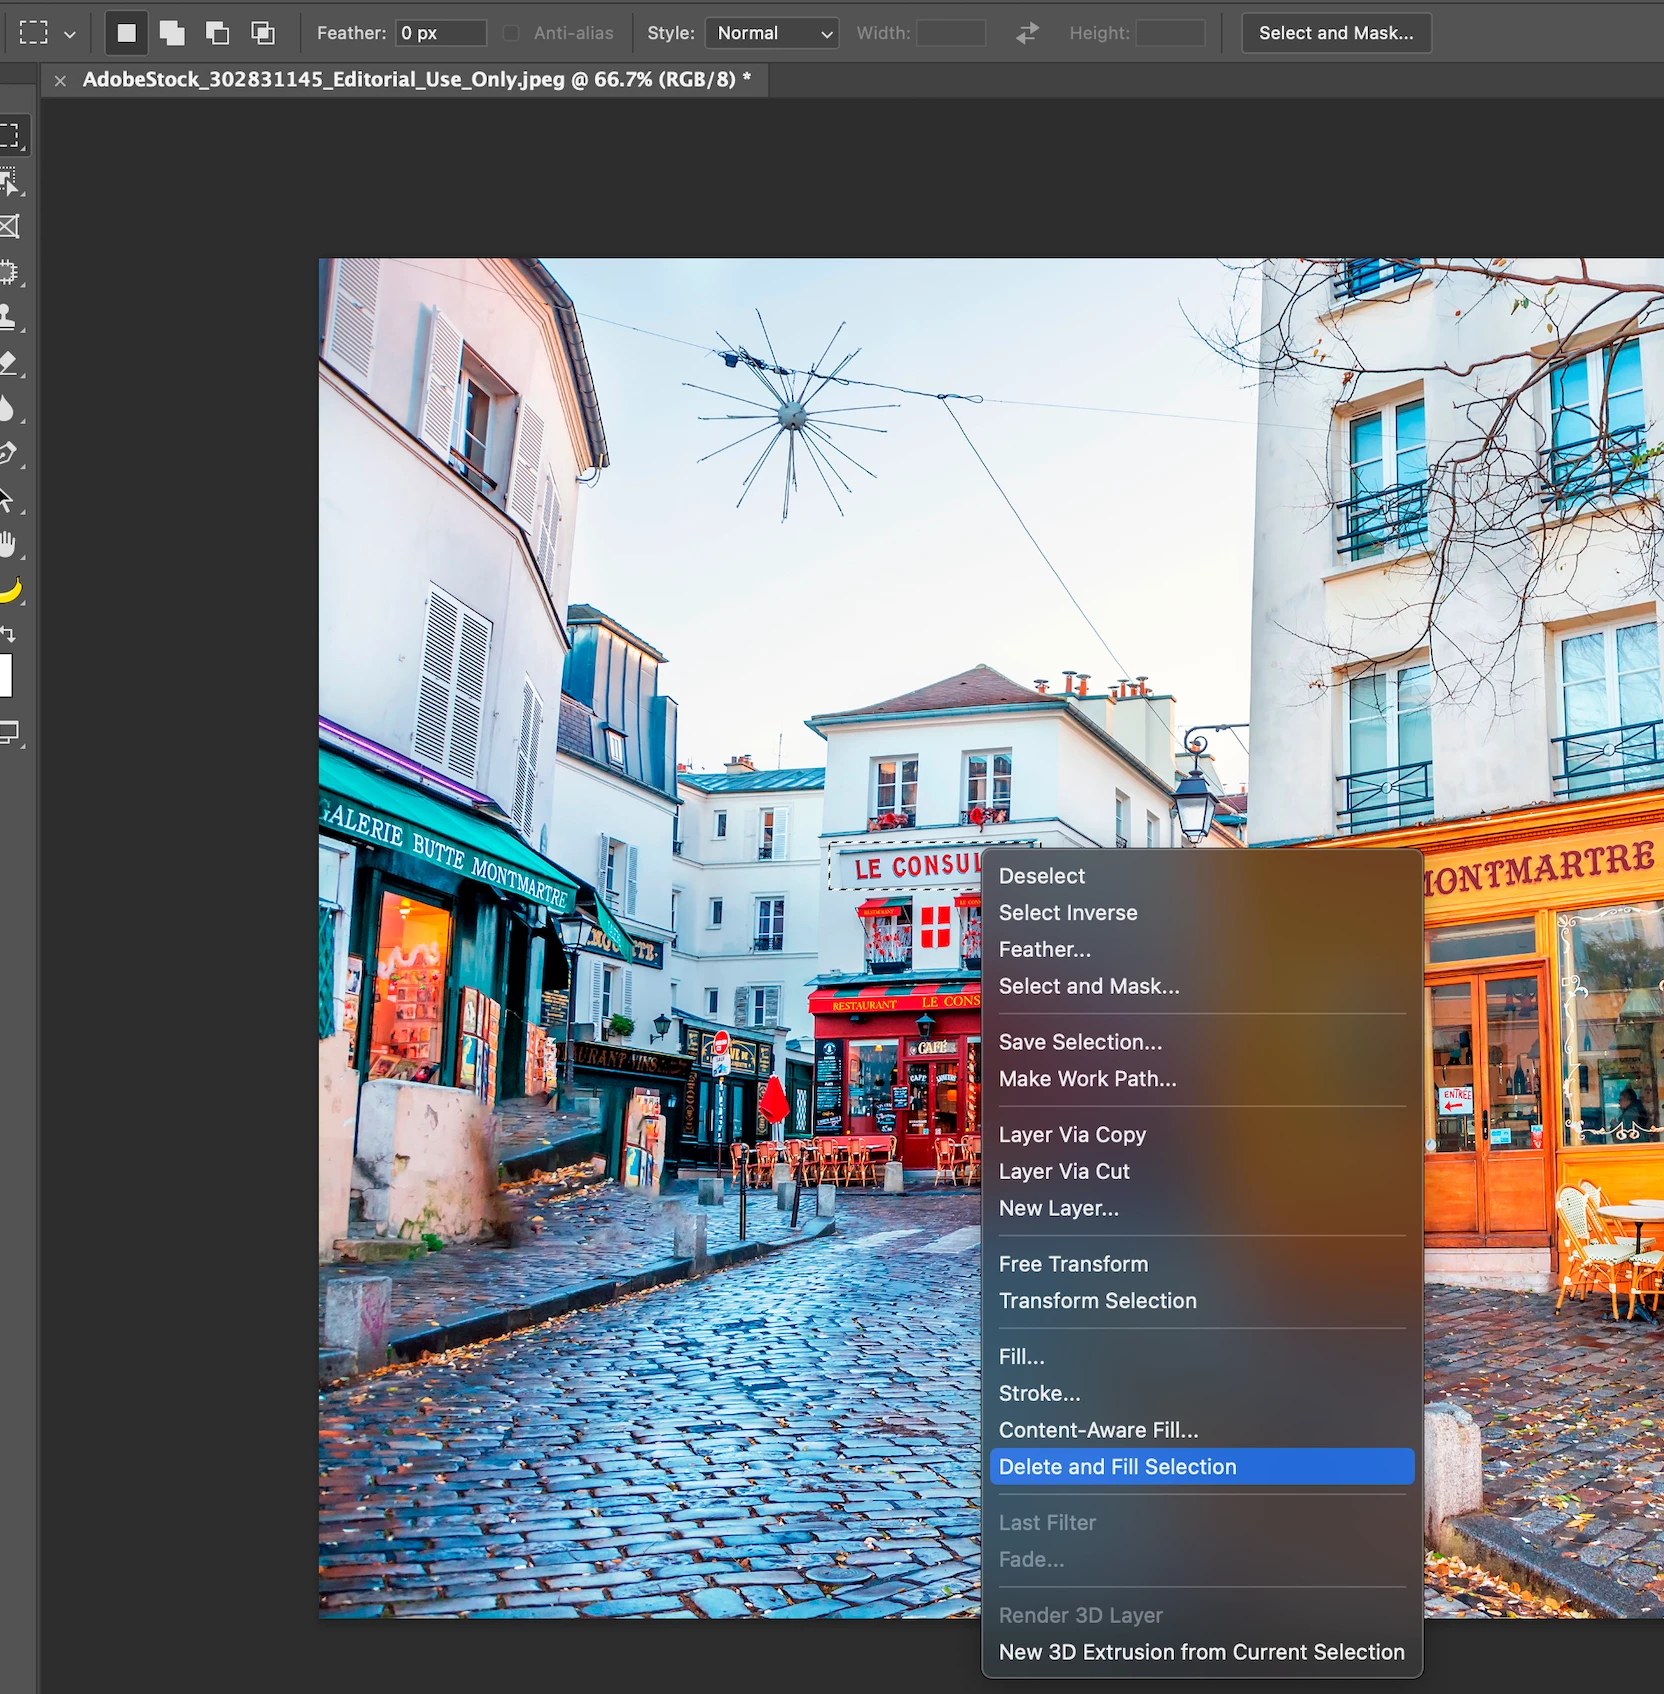
Task: Select the Rectangular Marquee tool in the side toolbar
Action: [10, 136]
